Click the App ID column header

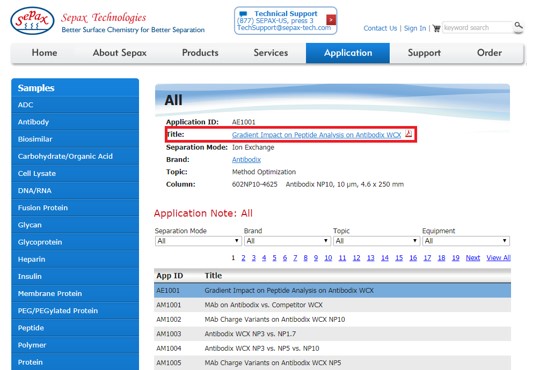coord(170,276)
